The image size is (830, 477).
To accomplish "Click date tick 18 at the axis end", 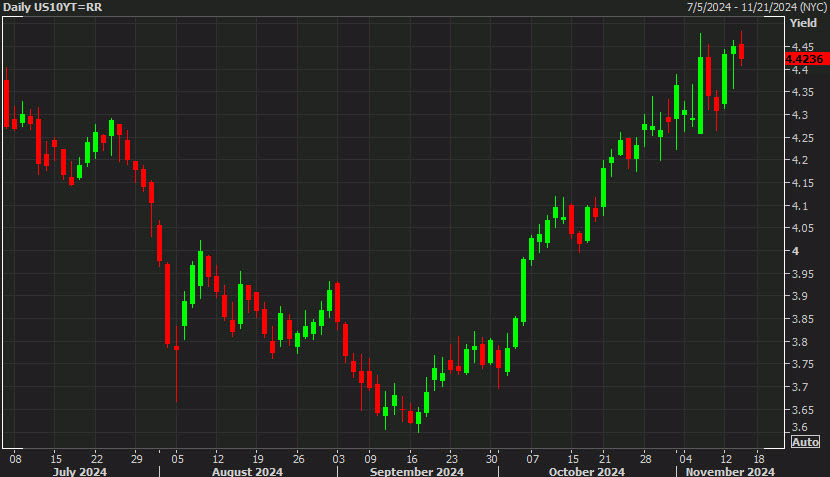I will (759, 455).
